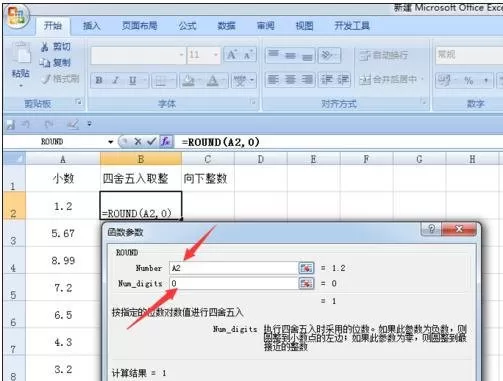Click the help question mark in dialog
Viewport: 503px width, 381px height.
coord(431,229)
